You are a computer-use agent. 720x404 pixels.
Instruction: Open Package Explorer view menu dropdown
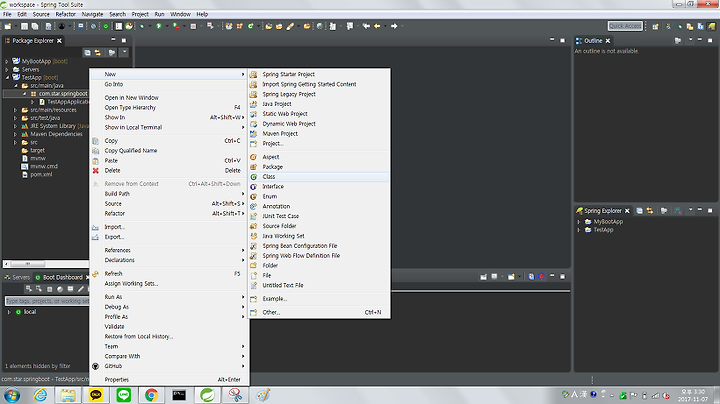click(124, 53)
